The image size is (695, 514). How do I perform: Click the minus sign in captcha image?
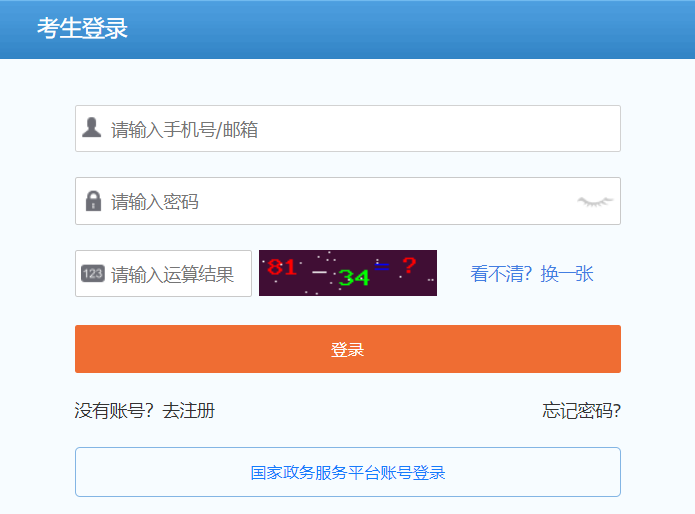pyautogui.click(x=319, y=272)
